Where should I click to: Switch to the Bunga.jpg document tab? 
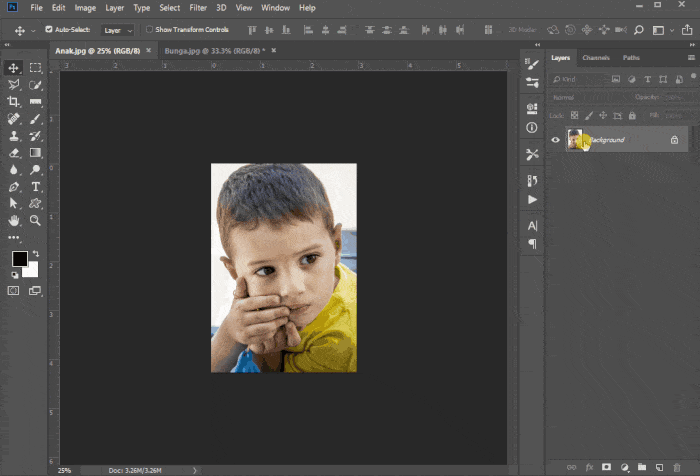215,51
